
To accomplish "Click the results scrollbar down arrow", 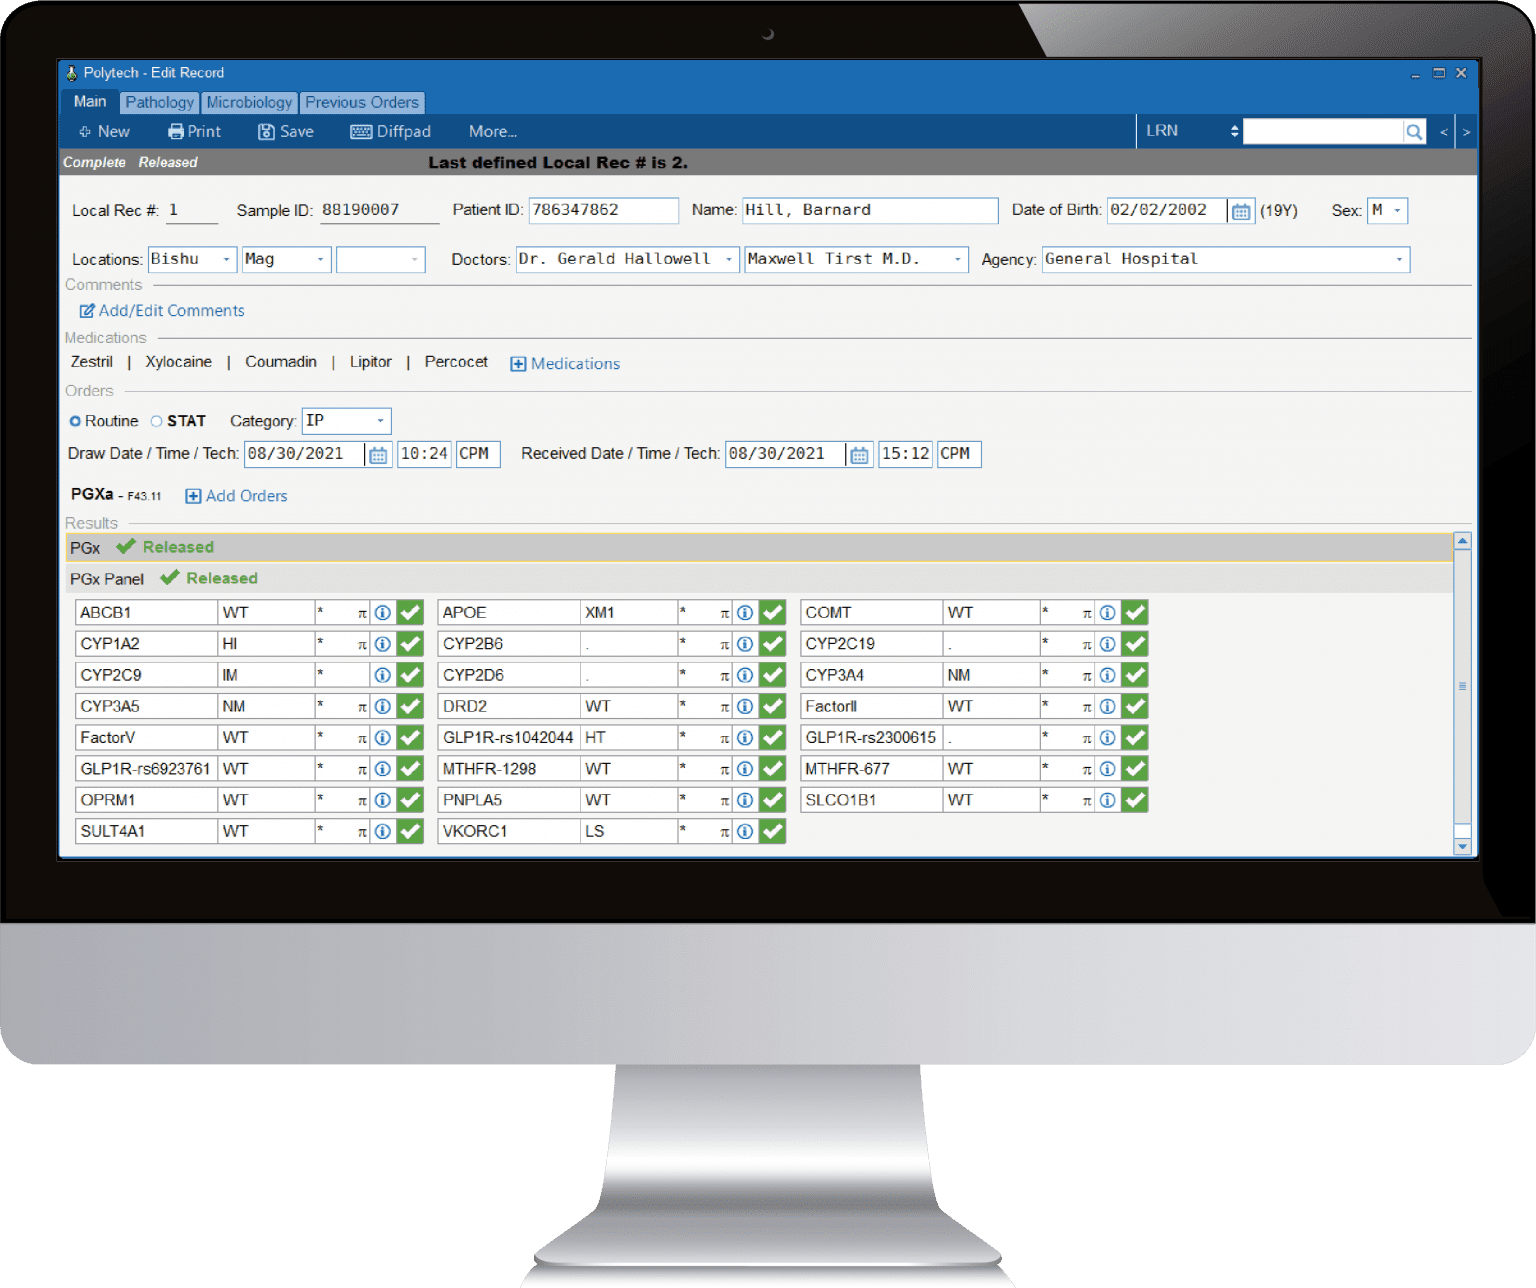I will click(1462, 847).
